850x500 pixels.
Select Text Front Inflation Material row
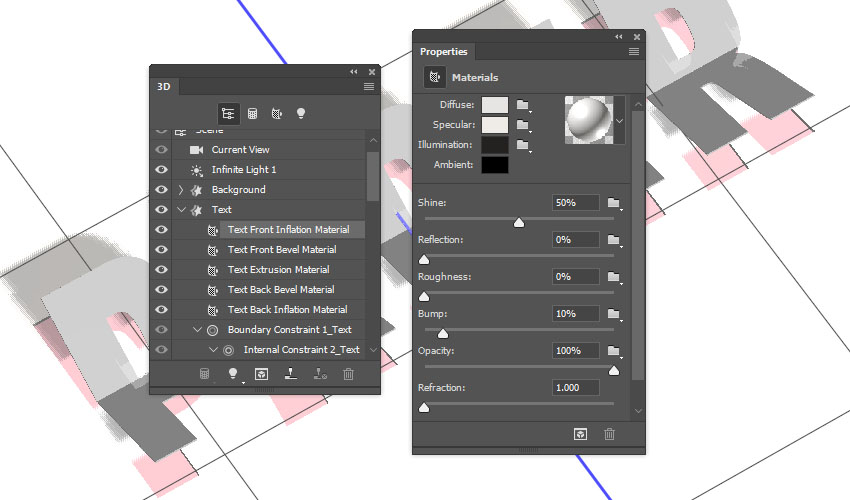point(268,230)
